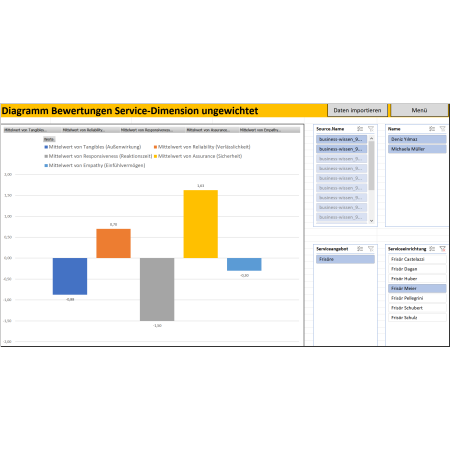
Task: Select Friseur Pellegrini slicer item
Action: (x=417, y=298)
